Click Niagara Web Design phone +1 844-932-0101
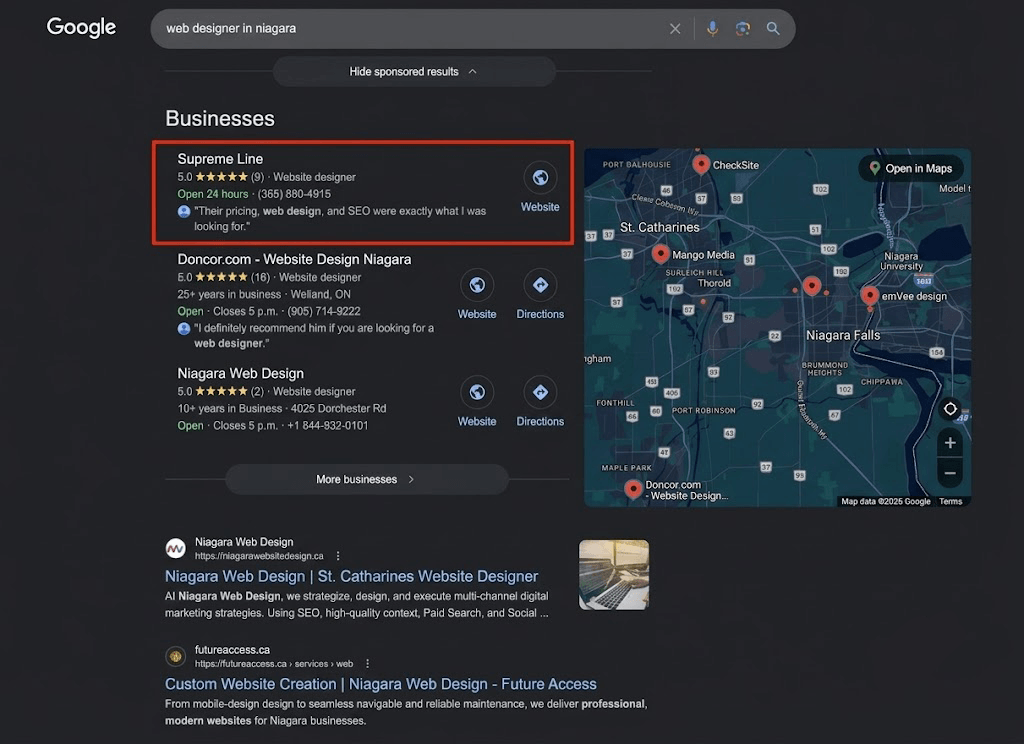Viewport: 1024px width, 744px height. (328, 426)
